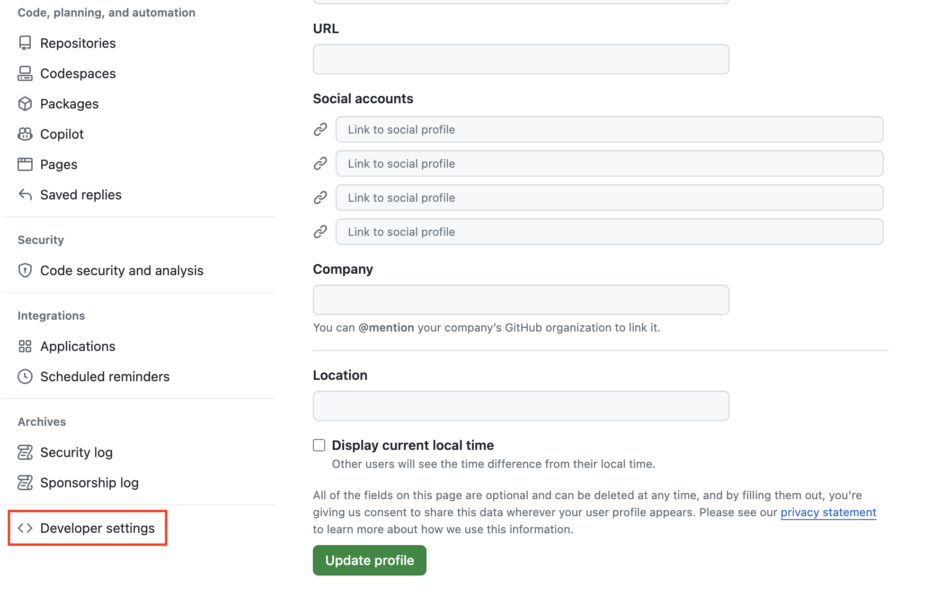Navigate to Sponsorship log in the sidebar
Viewport: 940px width, 592px height.
[25, 482]
